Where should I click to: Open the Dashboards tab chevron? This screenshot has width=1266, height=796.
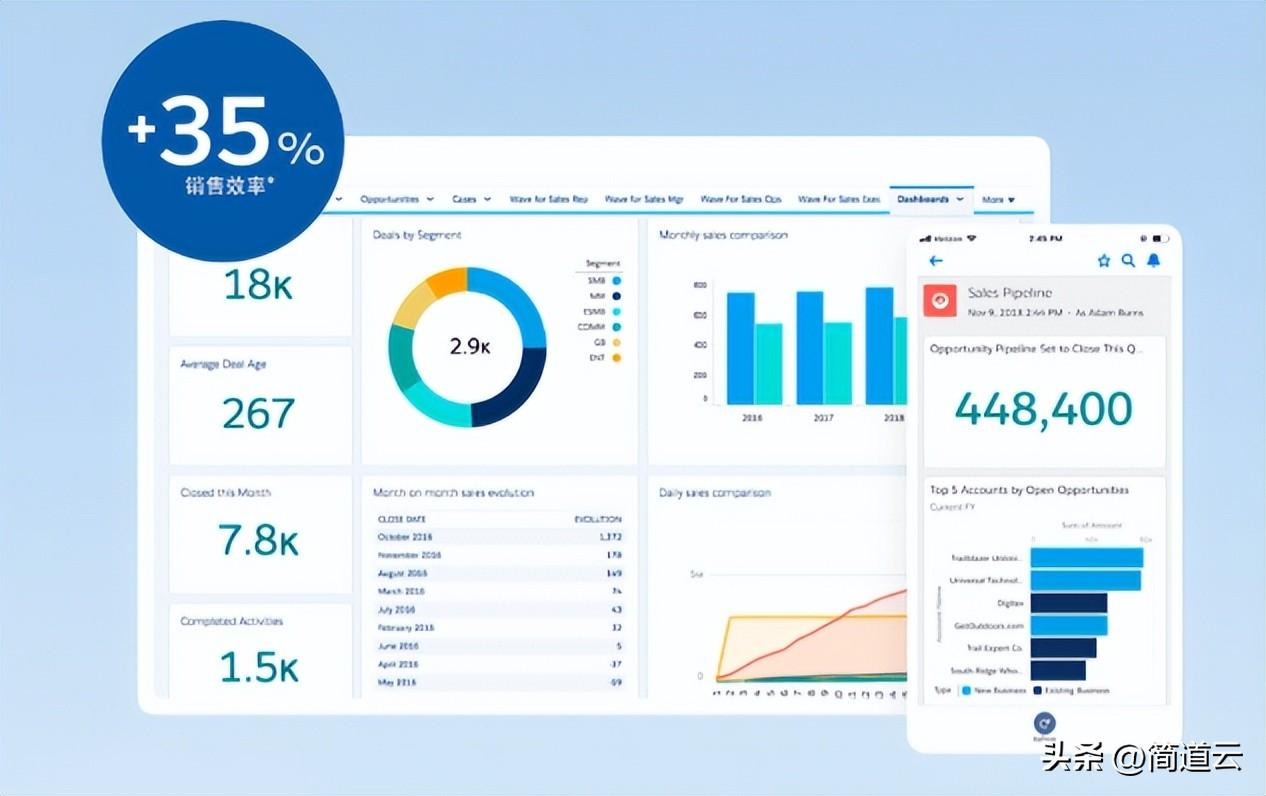[x=961, y=200]
